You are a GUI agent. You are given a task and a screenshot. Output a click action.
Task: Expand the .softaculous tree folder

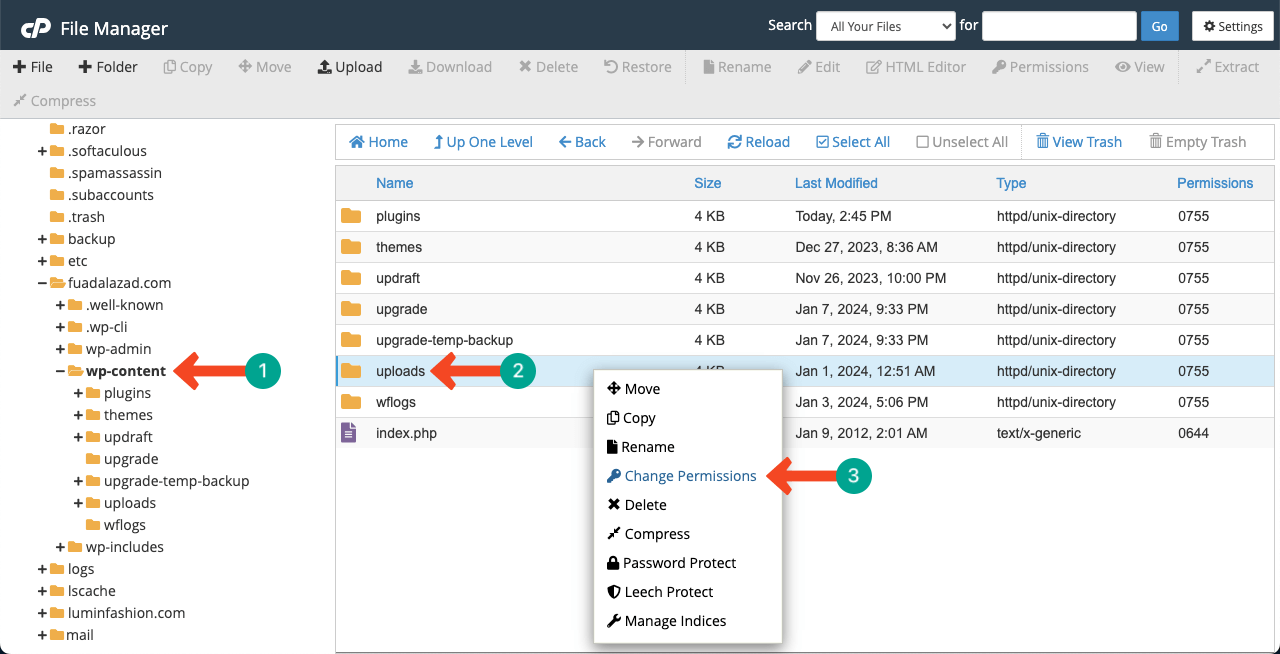coord(42,151)
